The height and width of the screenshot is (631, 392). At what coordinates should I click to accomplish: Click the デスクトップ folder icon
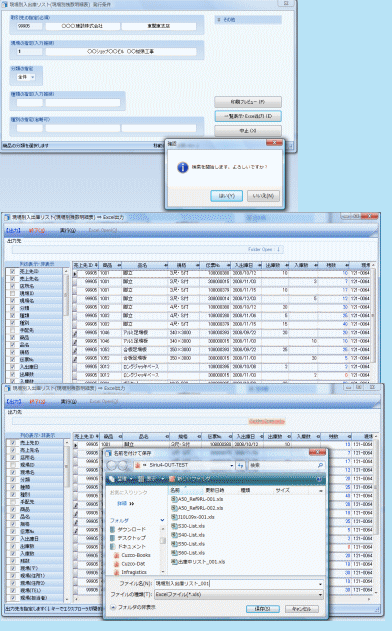pyautogui.click(x=113, y=538)
